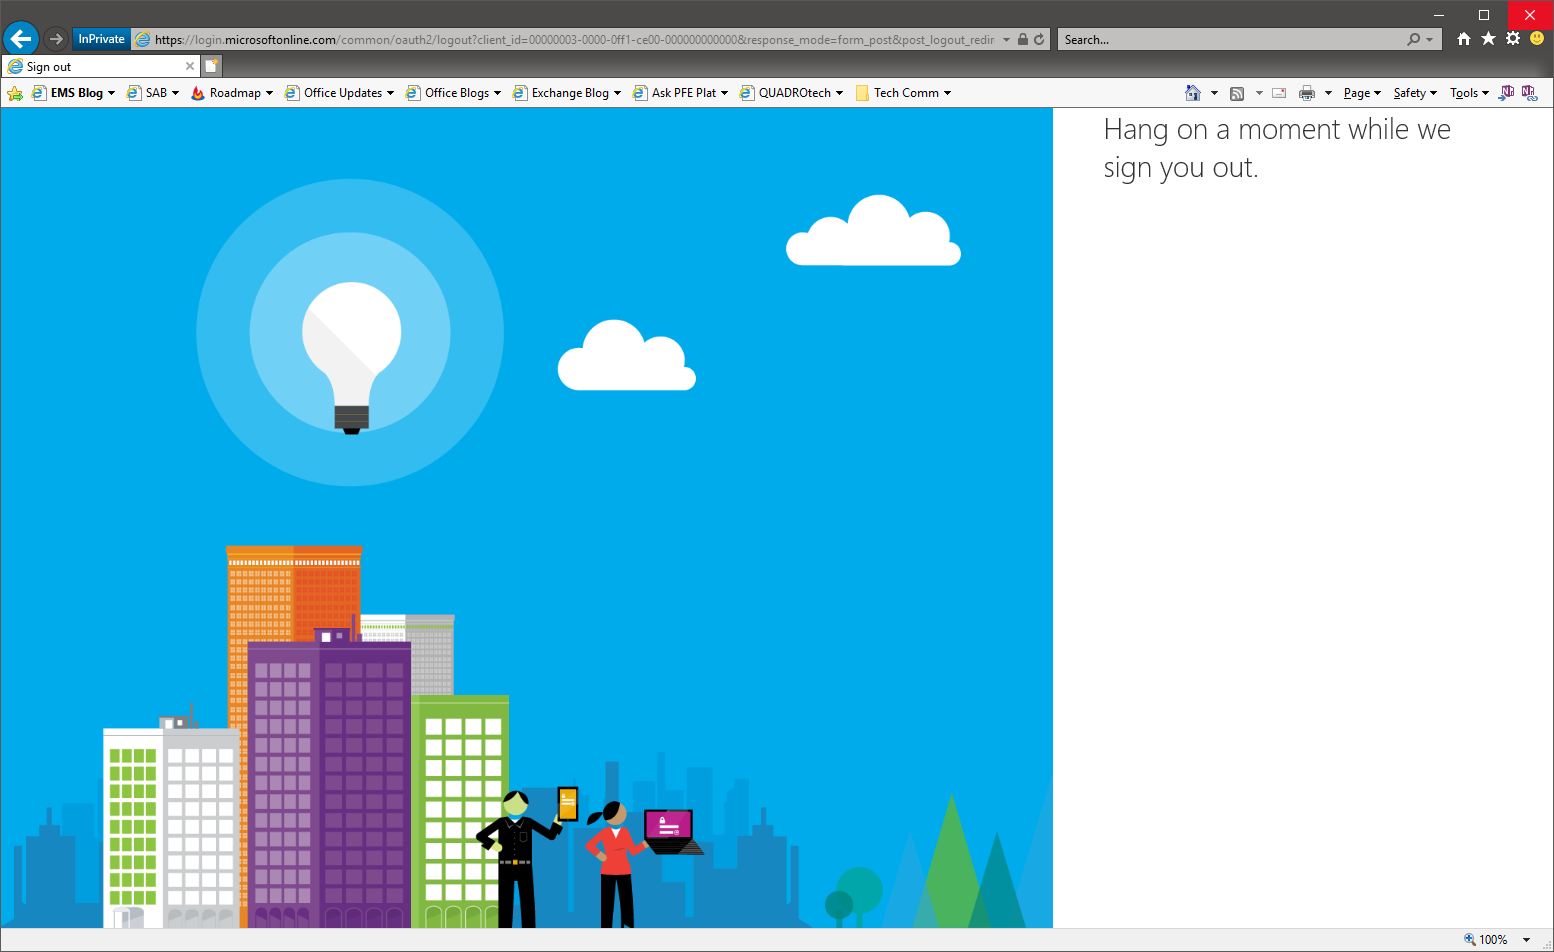Open the Page menu
This screenshot has width=1554, height=952.
click(x=1362, y=93)
